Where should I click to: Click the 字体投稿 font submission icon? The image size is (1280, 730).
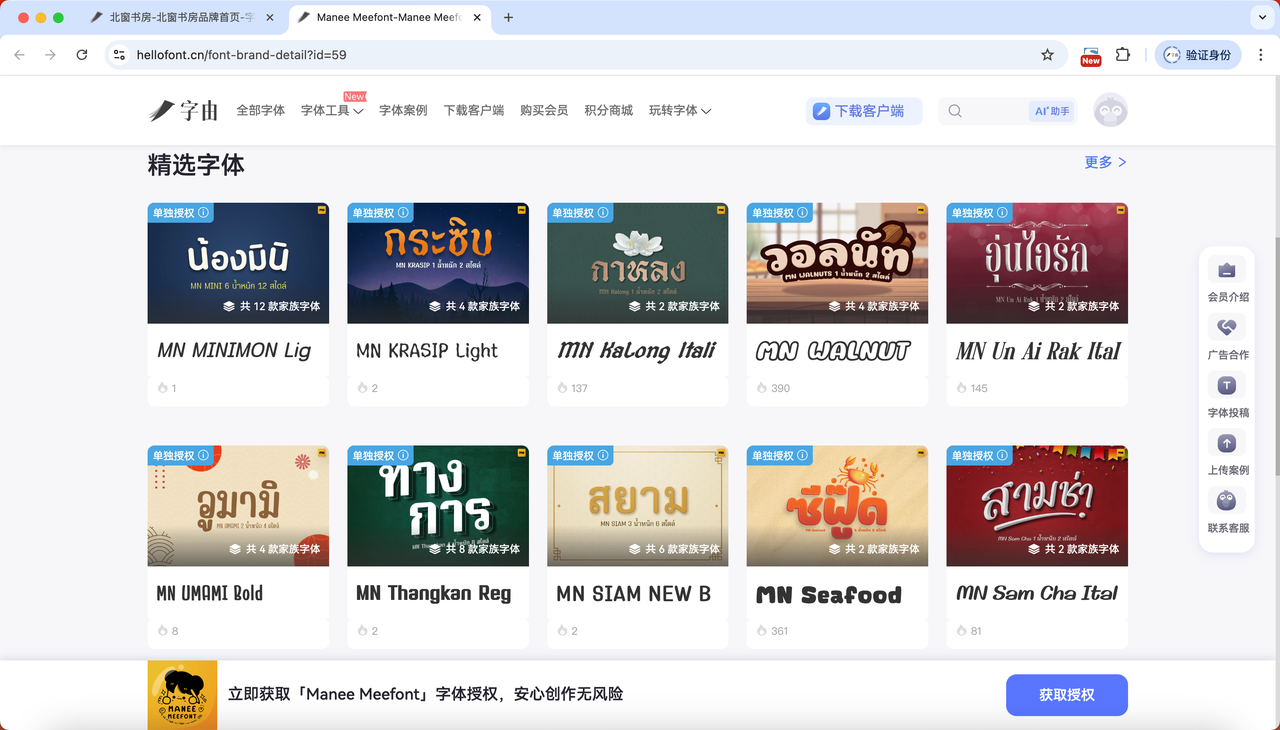coord(1227,386)
